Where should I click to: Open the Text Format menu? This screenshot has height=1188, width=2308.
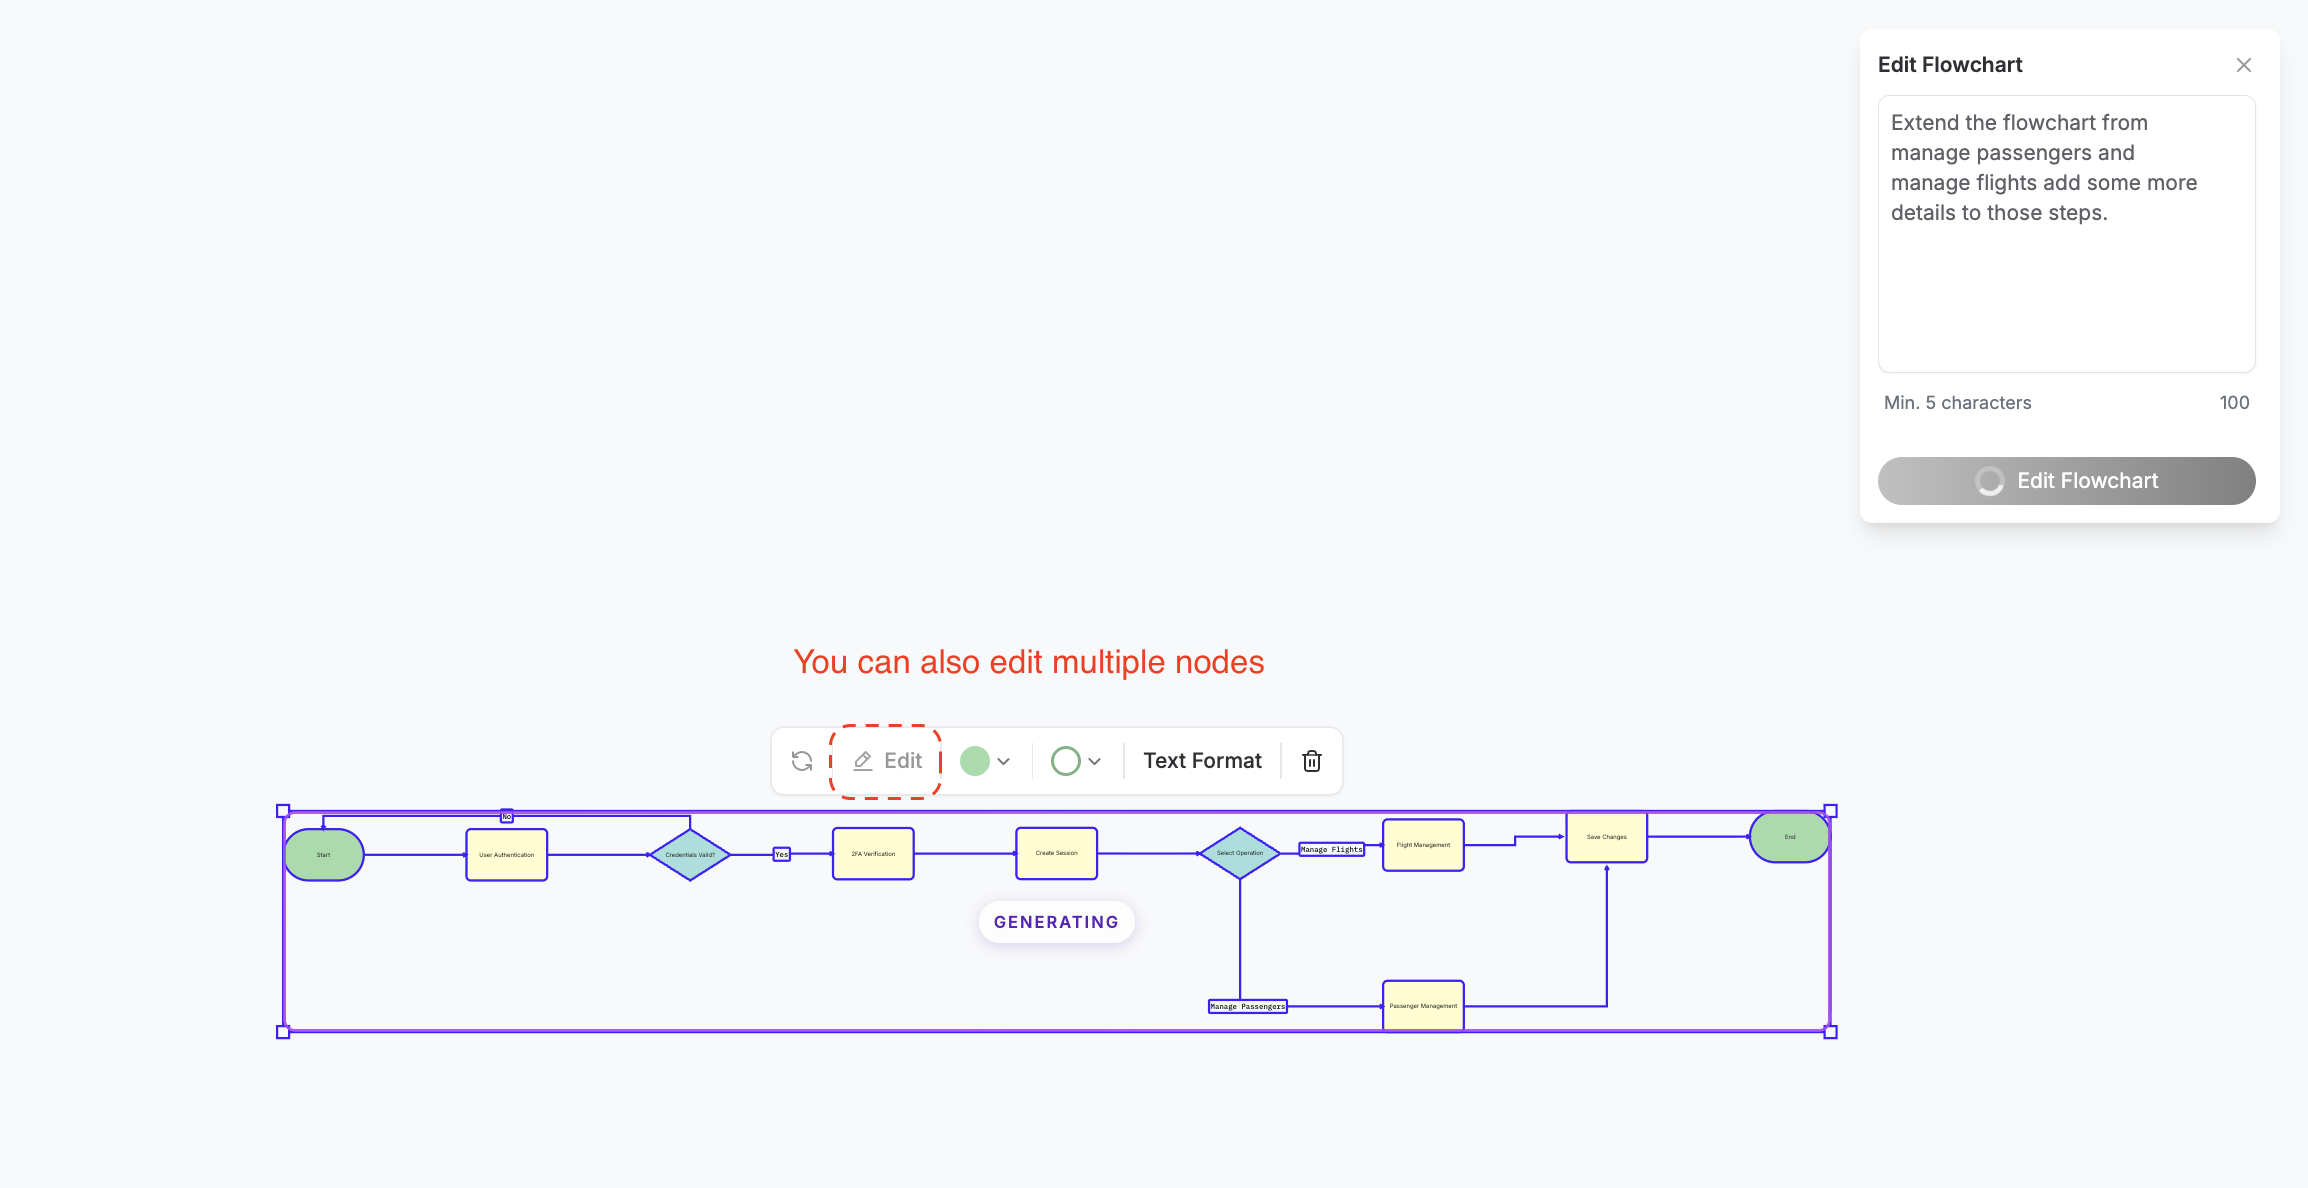click(x=1202, y=761)
